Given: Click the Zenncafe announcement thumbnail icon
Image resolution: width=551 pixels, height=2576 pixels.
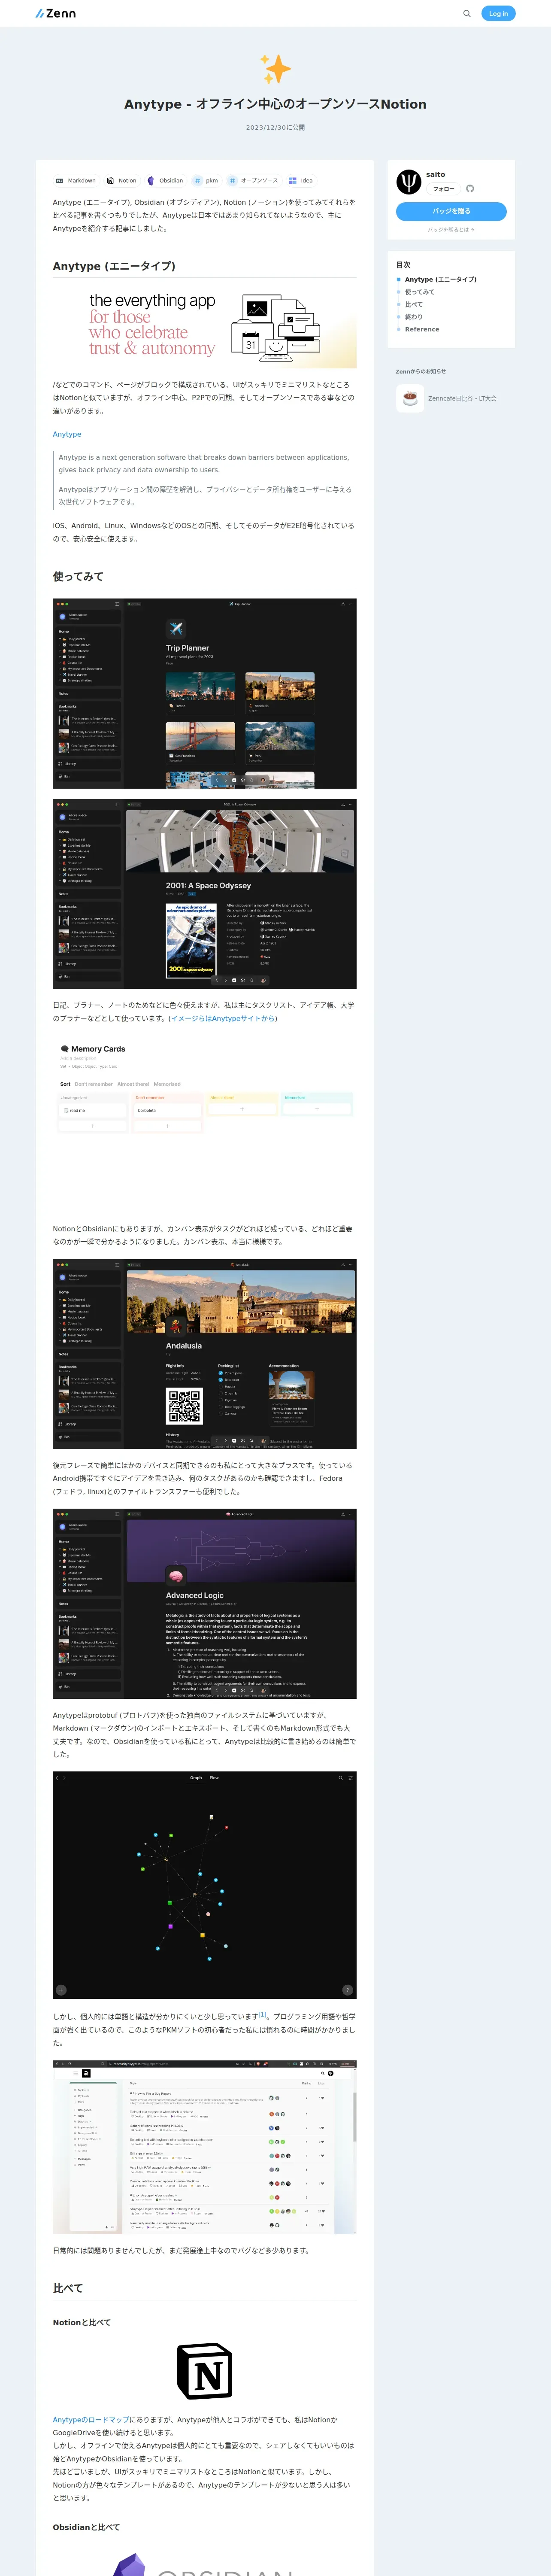Looking at the screenshot, I should (x=409, y=398).
